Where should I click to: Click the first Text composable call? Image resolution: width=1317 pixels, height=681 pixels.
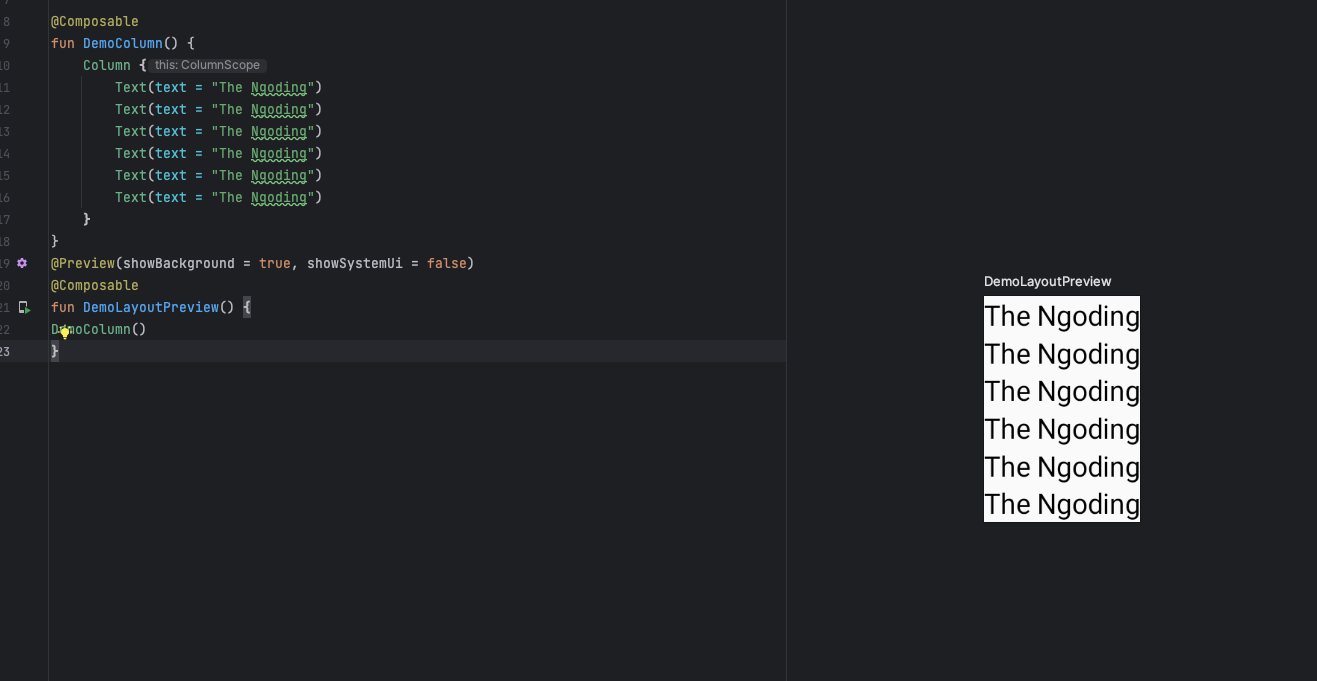[x=130, y=87]
